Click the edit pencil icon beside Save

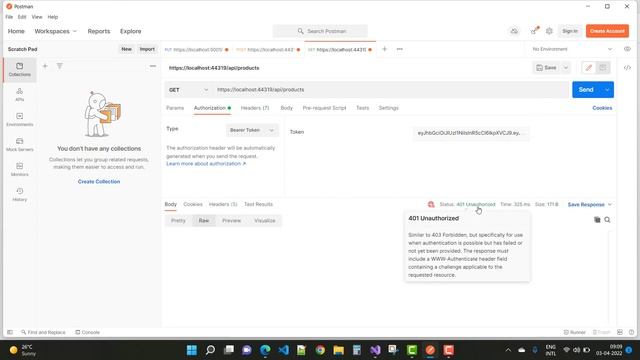pyautogui.click(x=589, y=68)
